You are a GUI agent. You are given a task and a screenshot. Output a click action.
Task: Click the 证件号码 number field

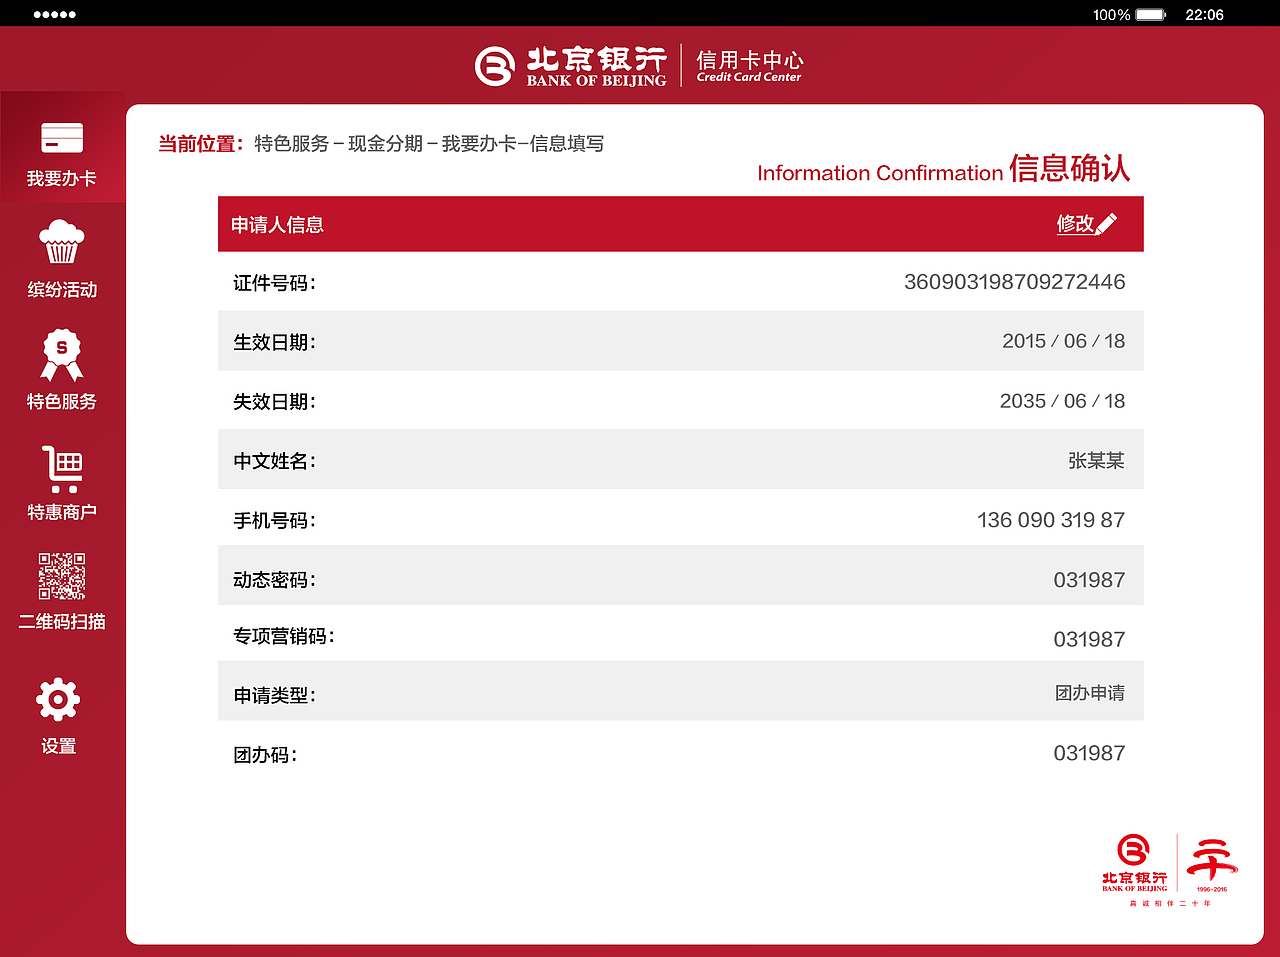point(1012,281)
